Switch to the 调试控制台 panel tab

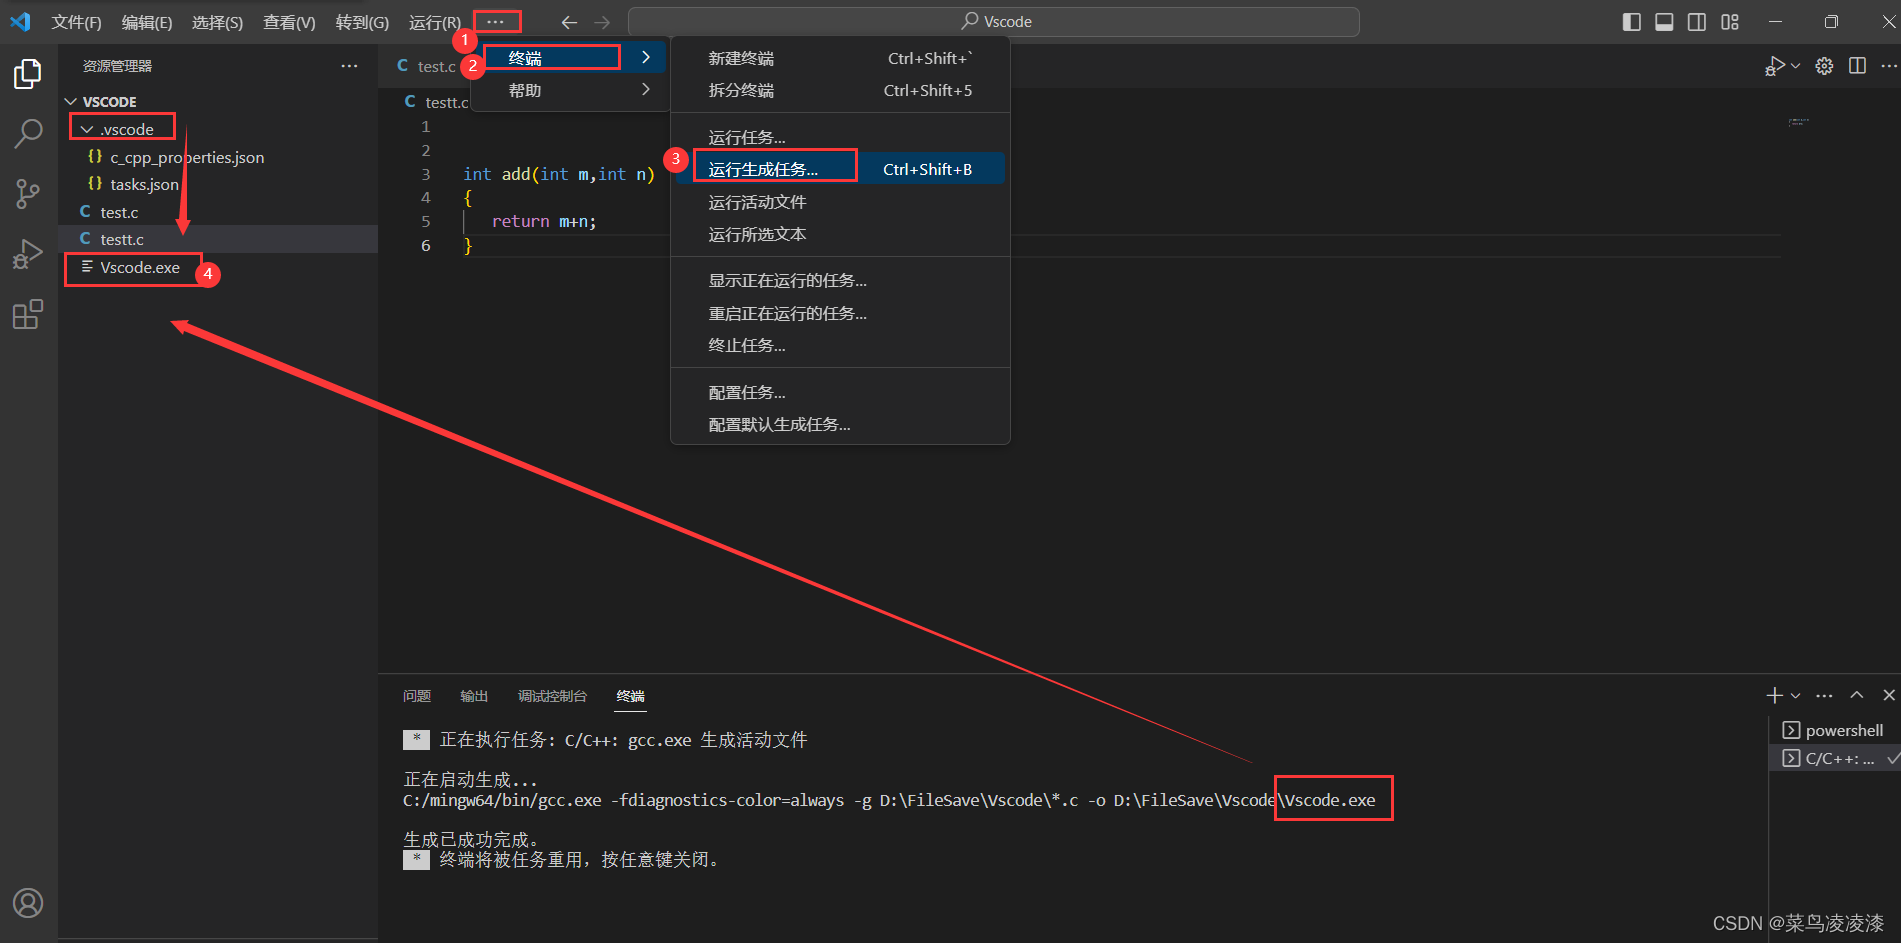tap(552, 696)
